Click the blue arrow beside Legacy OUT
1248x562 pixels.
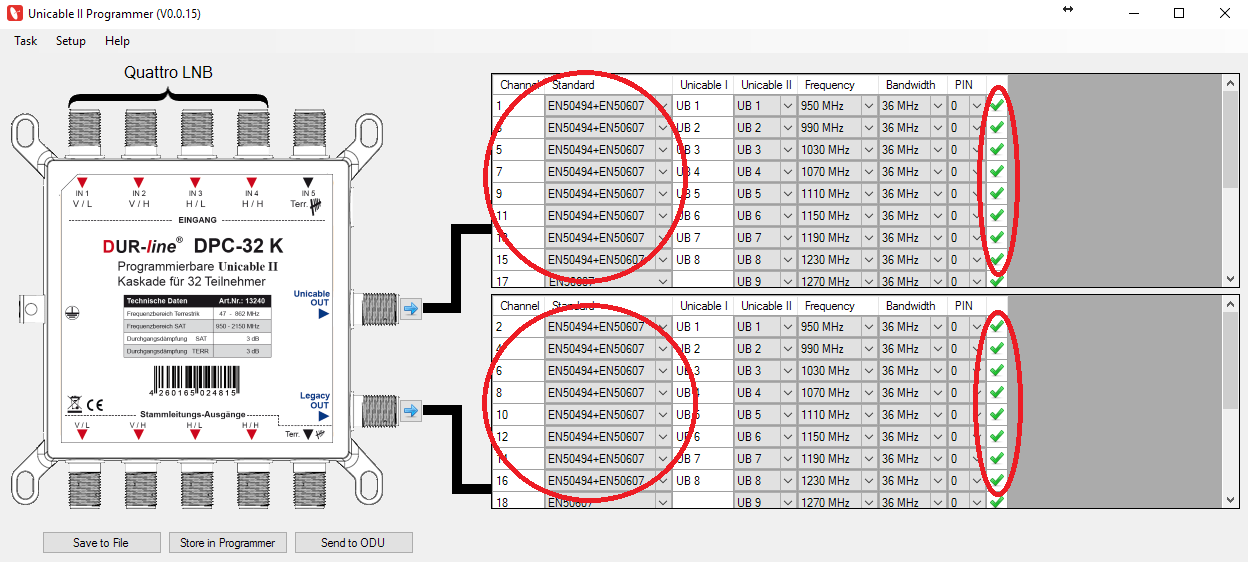coord(410,411)
